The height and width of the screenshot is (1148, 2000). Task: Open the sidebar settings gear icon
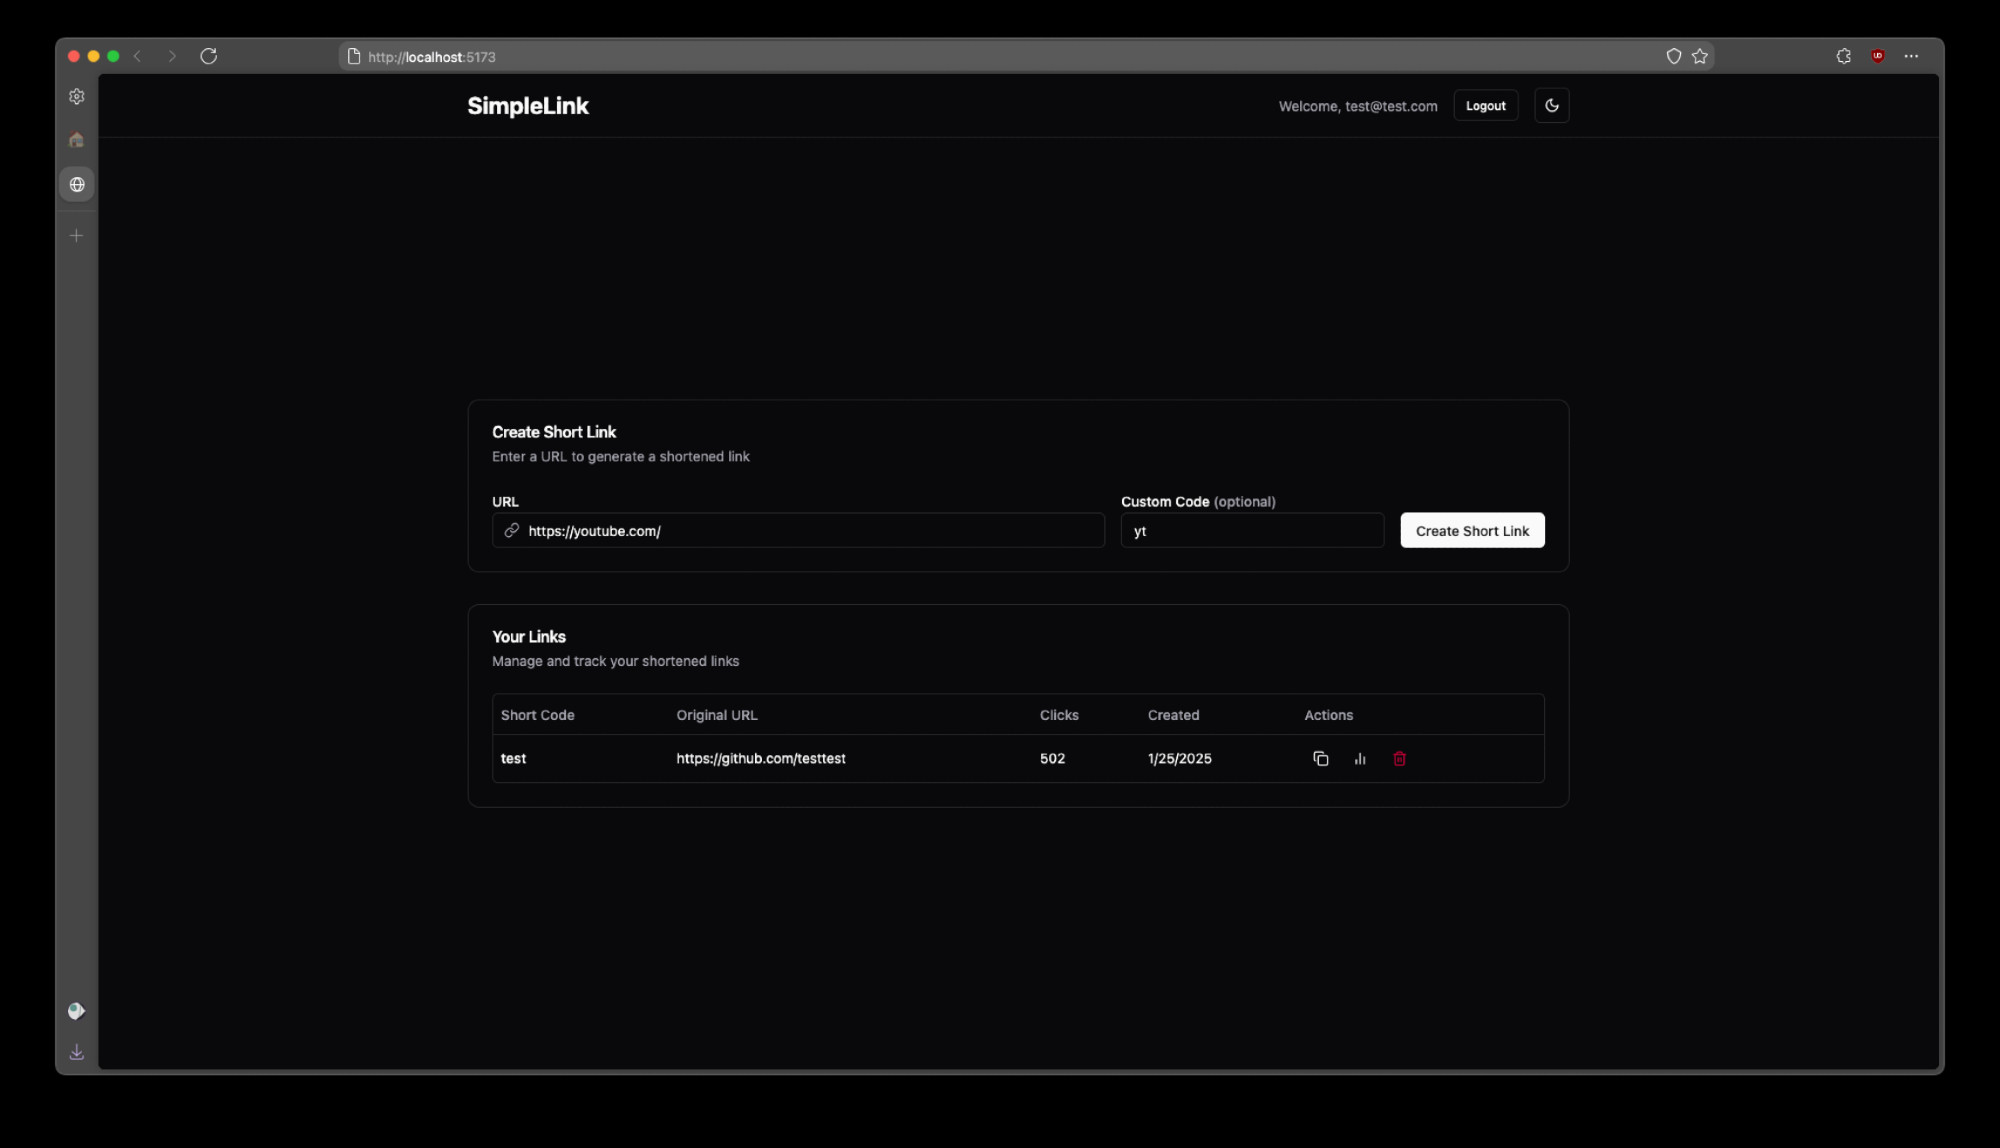[77, 97]
